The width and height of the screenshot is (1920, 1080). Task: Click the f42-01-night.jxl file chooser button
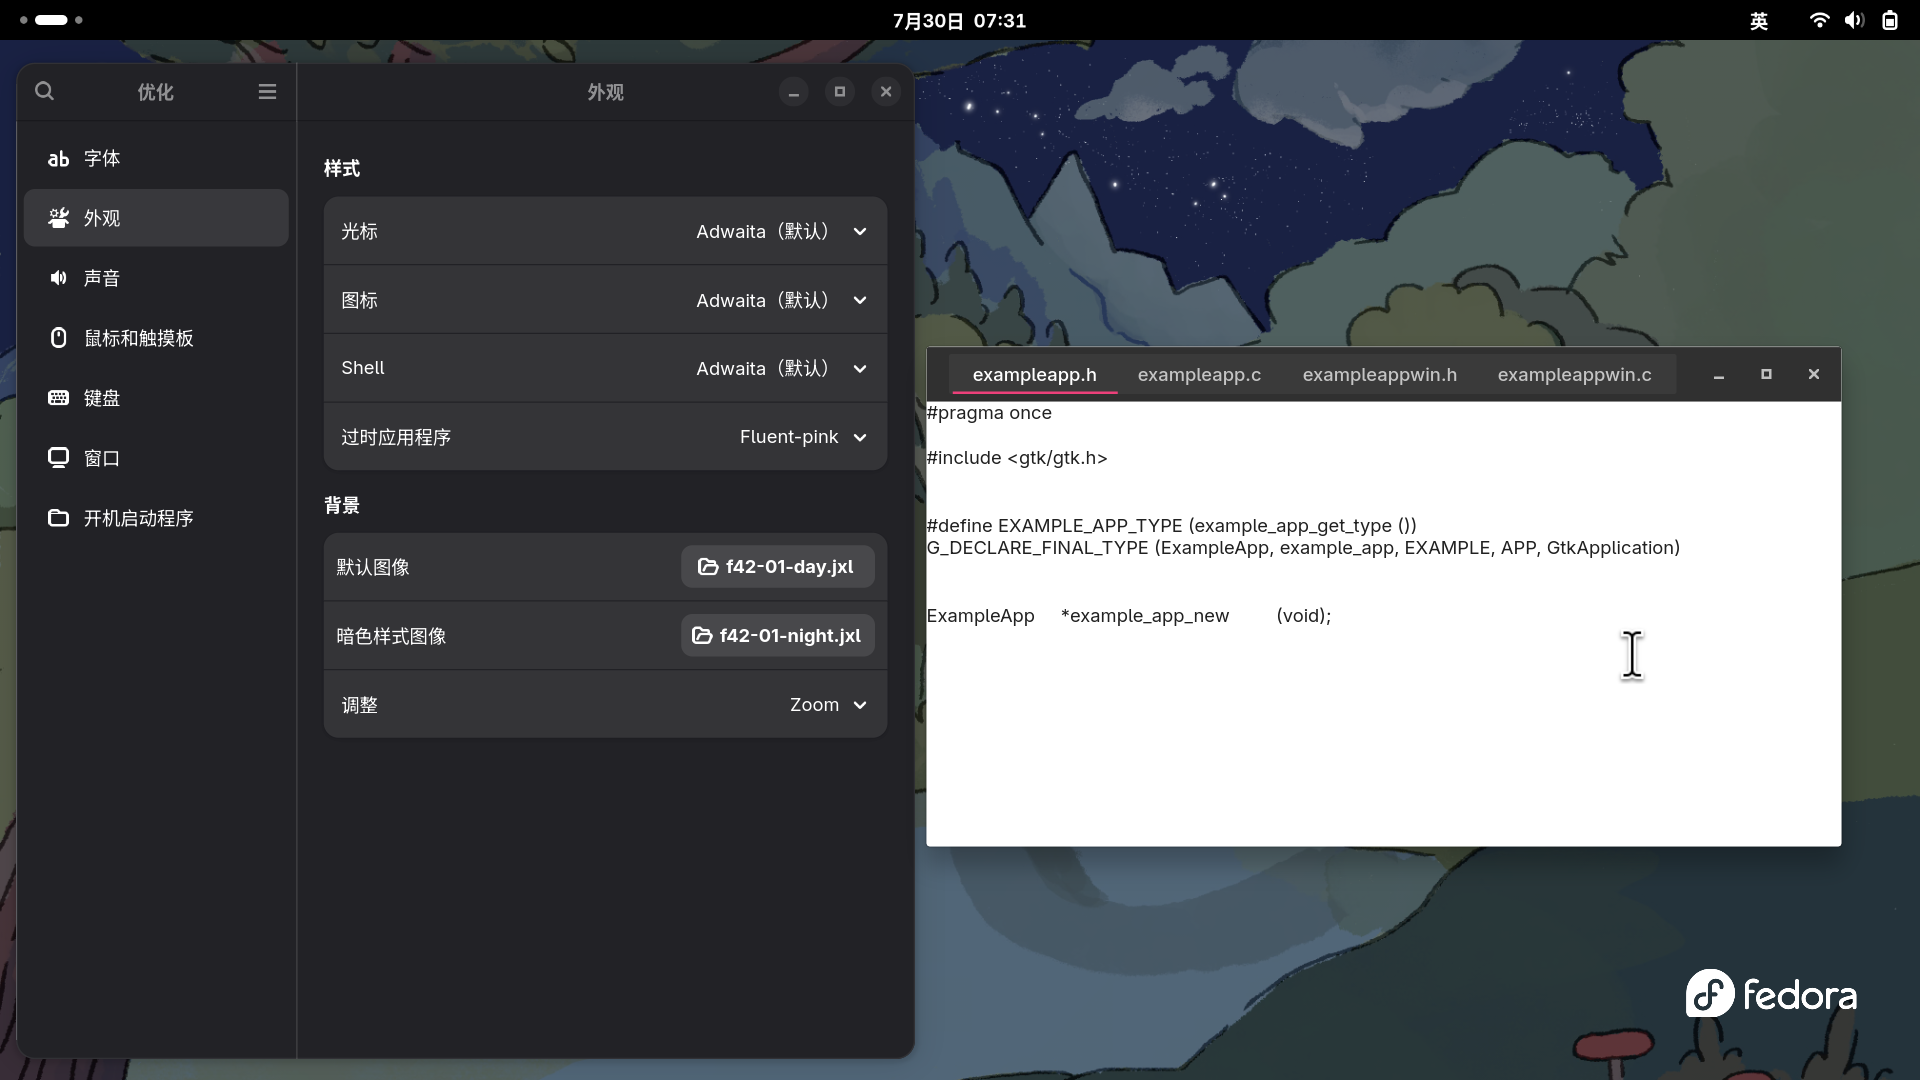click(777, 636)
